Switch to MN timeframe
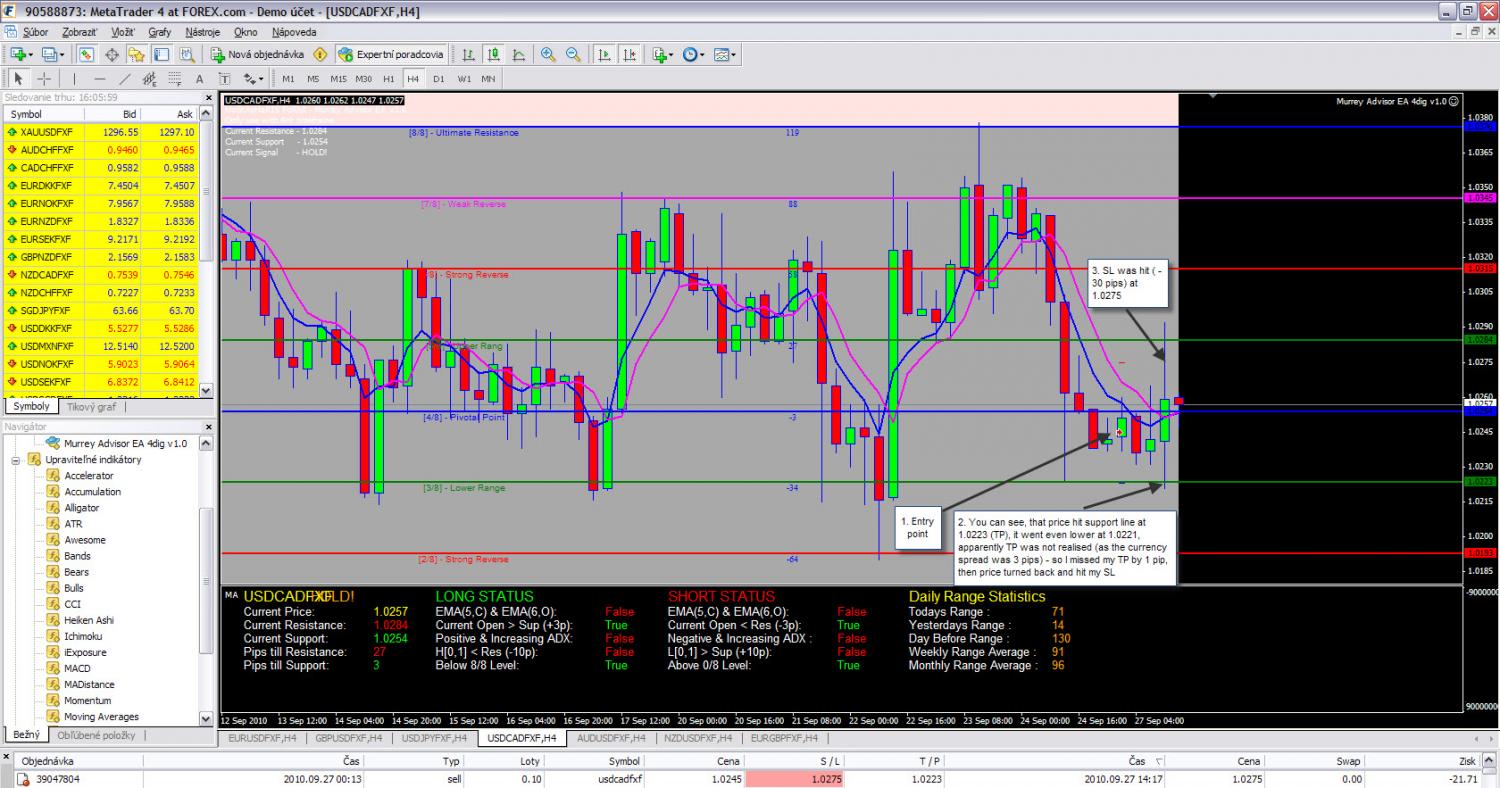 tap(488, 78)
